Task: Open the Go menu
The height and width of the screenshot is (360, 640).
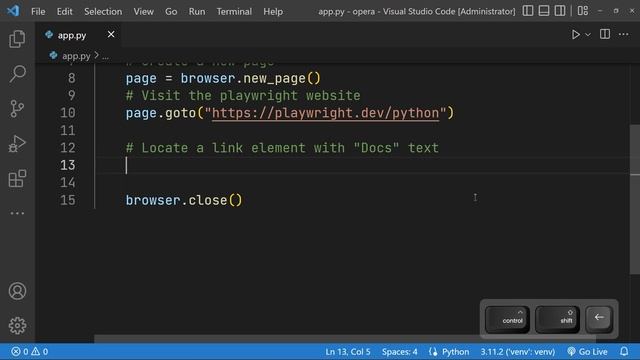Action: (171, 11)
